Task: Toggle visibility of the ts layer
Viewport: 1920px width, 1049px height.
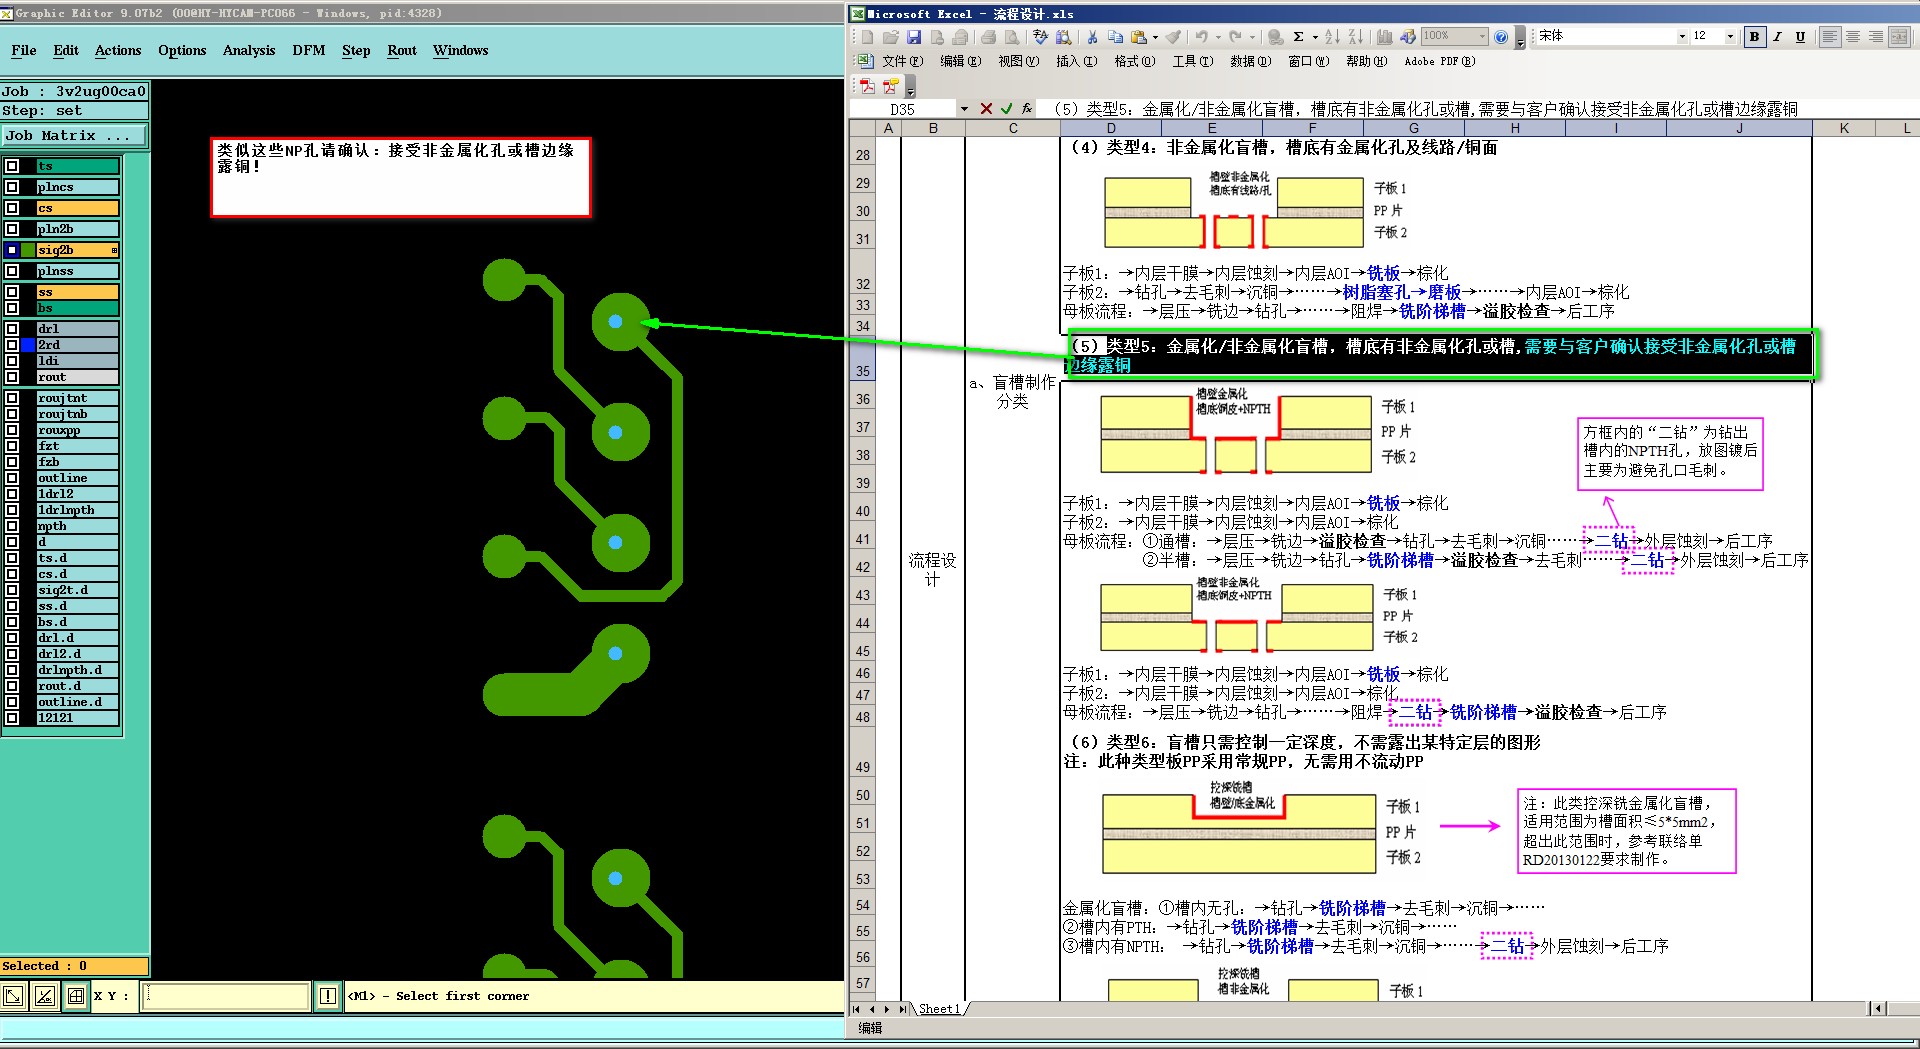Action: [x=12, y=166]
